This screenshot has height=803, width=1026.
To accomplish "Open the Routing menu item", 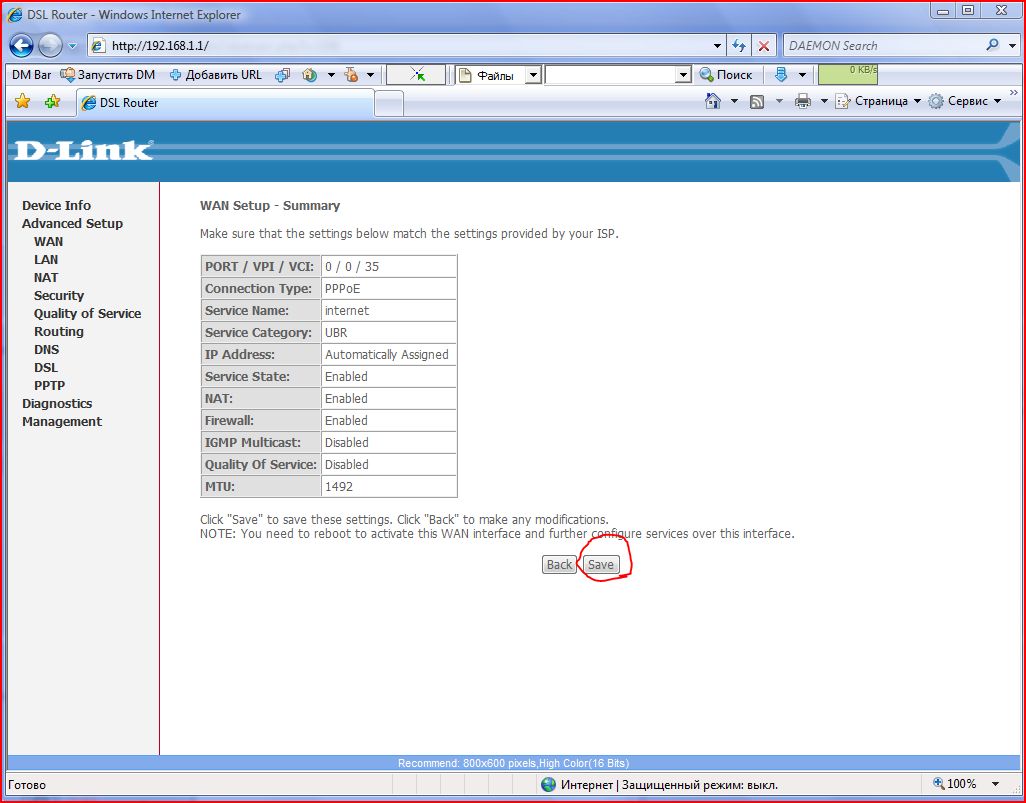I will pyautogui.click(x=58, y=332).
